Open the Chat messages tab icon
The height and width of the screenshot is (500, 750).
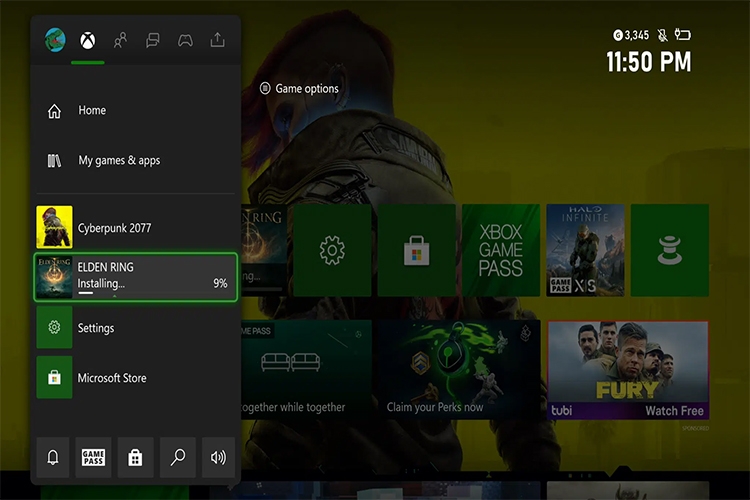(x=153, y=40)
